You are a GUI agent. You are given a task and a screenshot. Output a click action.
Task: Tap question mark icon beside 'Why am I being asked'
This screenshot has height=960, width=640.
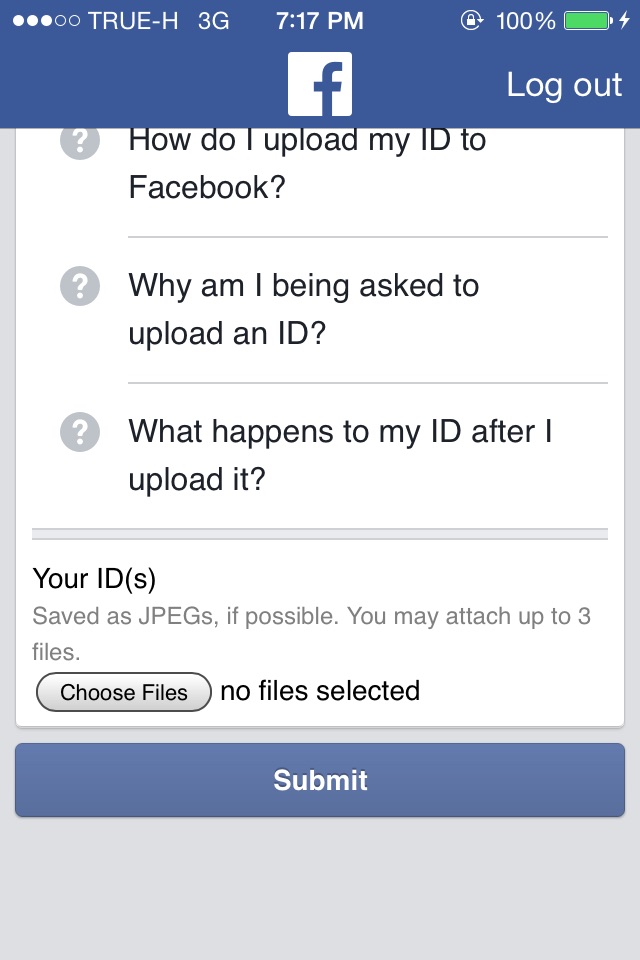tap(80, 286)
